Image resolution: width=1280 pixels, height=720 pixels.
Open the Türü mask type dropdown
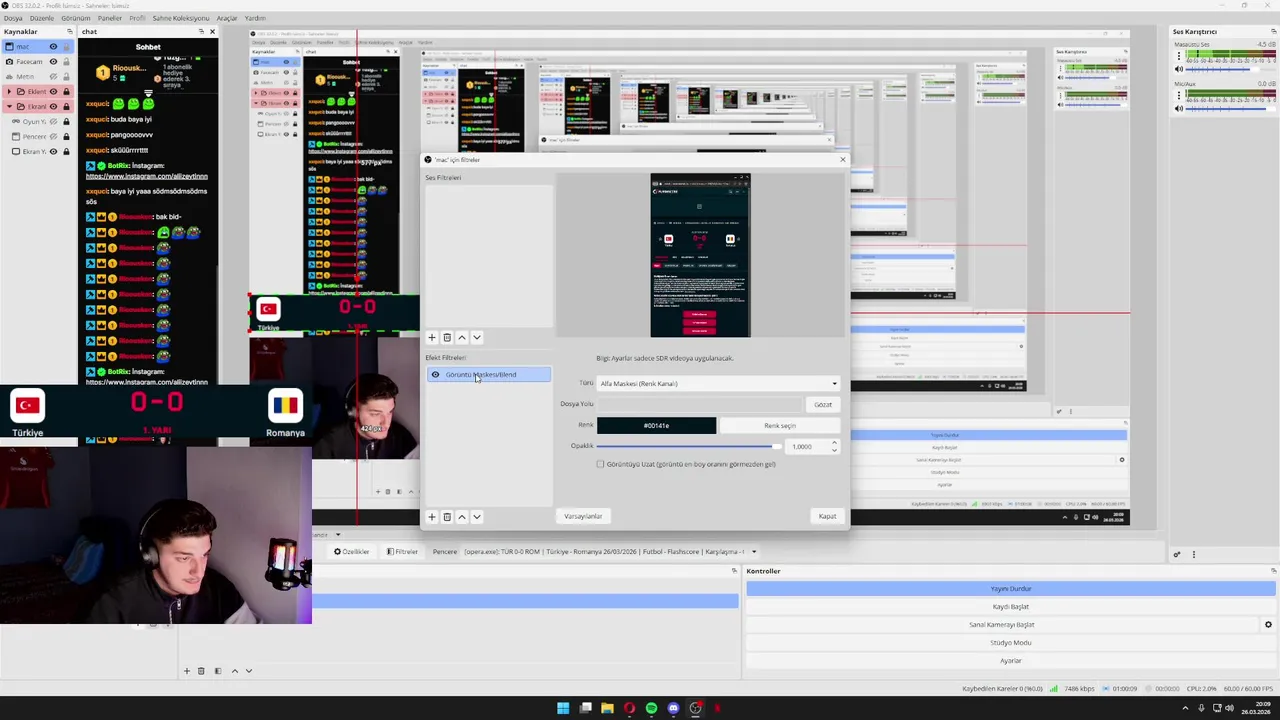(x=718, y=384)
